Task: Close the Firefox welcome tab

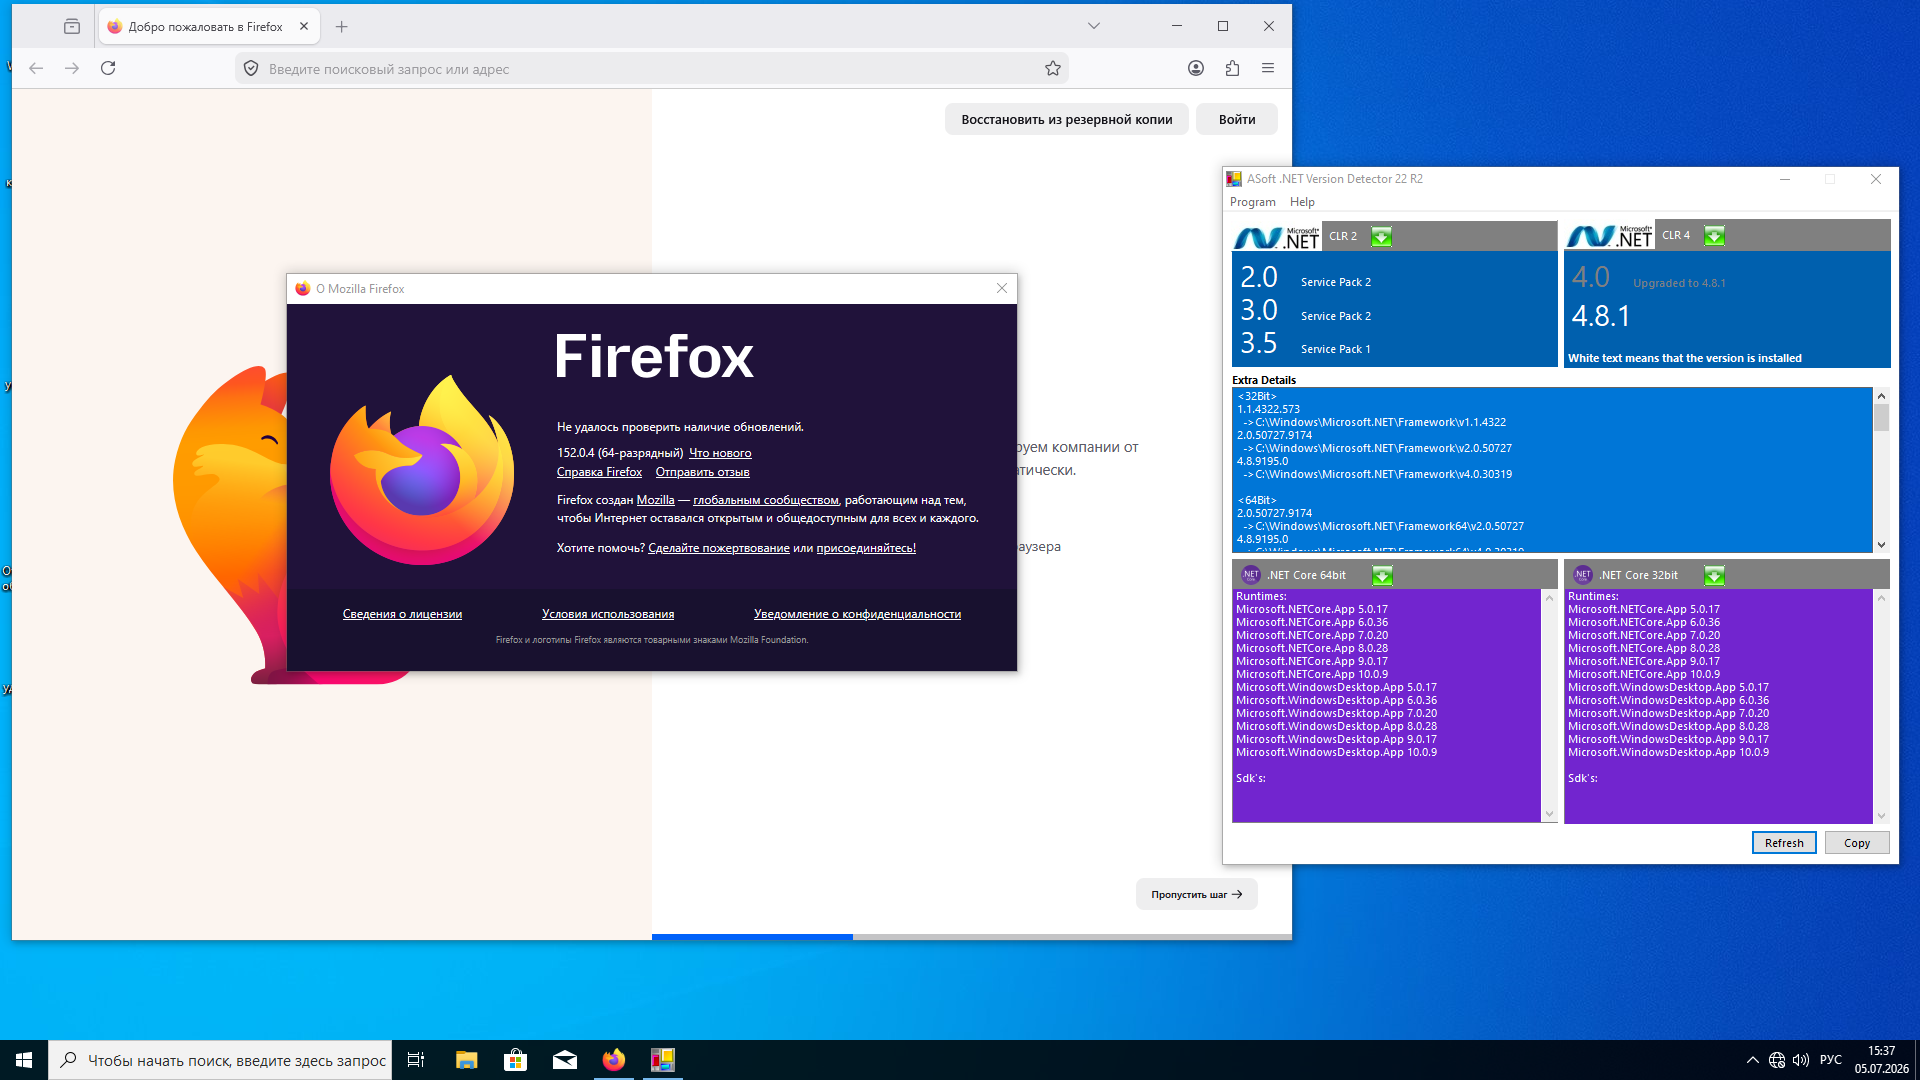Action: (x=304, y=27)
